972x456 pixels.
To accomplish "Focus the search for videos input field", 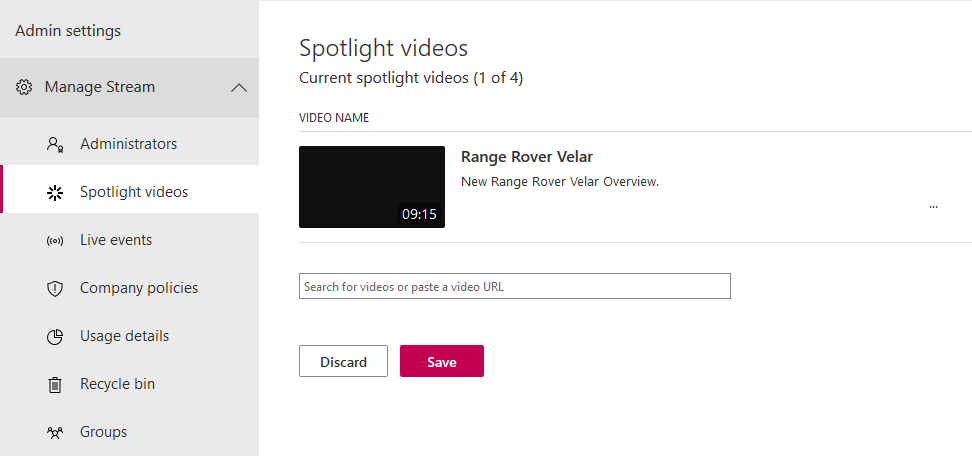I will point(515,287).
